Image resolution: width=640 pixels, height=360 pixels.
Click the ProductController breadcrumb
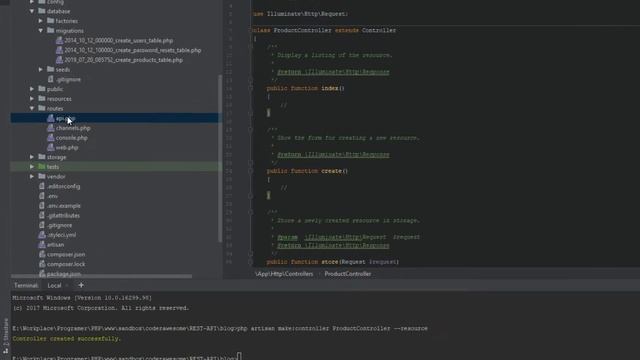pos(348,274)
